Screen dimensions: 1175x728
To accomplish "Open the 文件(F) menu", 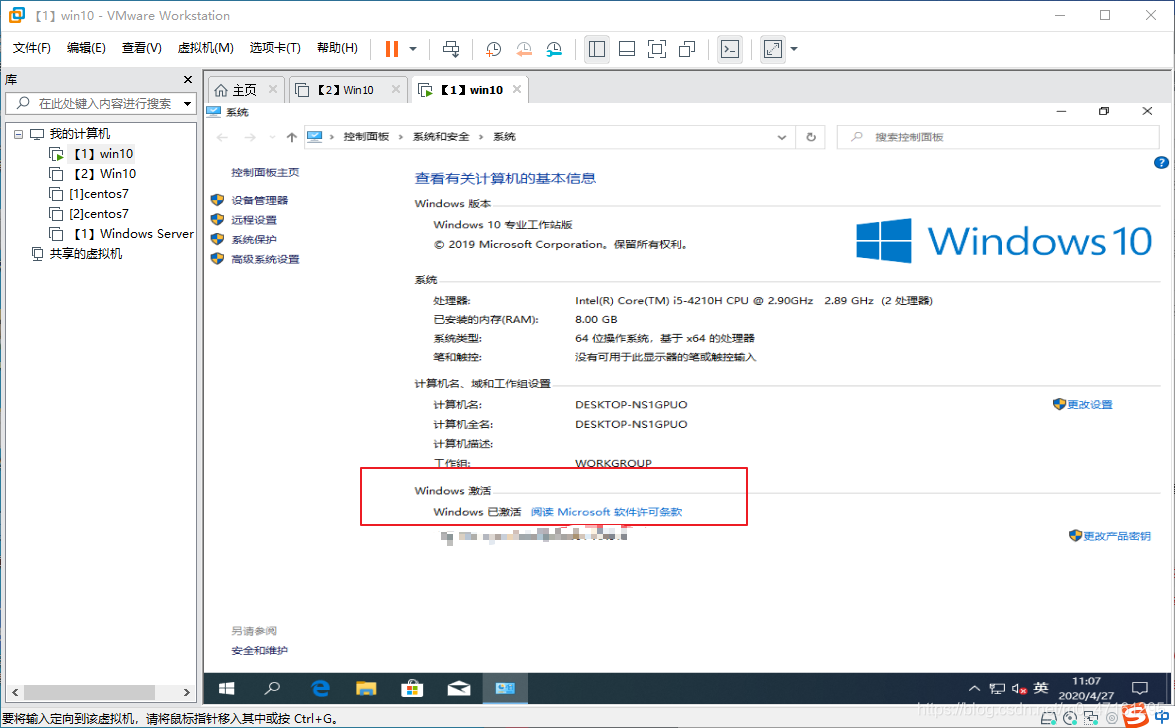I will coord(31,48).
